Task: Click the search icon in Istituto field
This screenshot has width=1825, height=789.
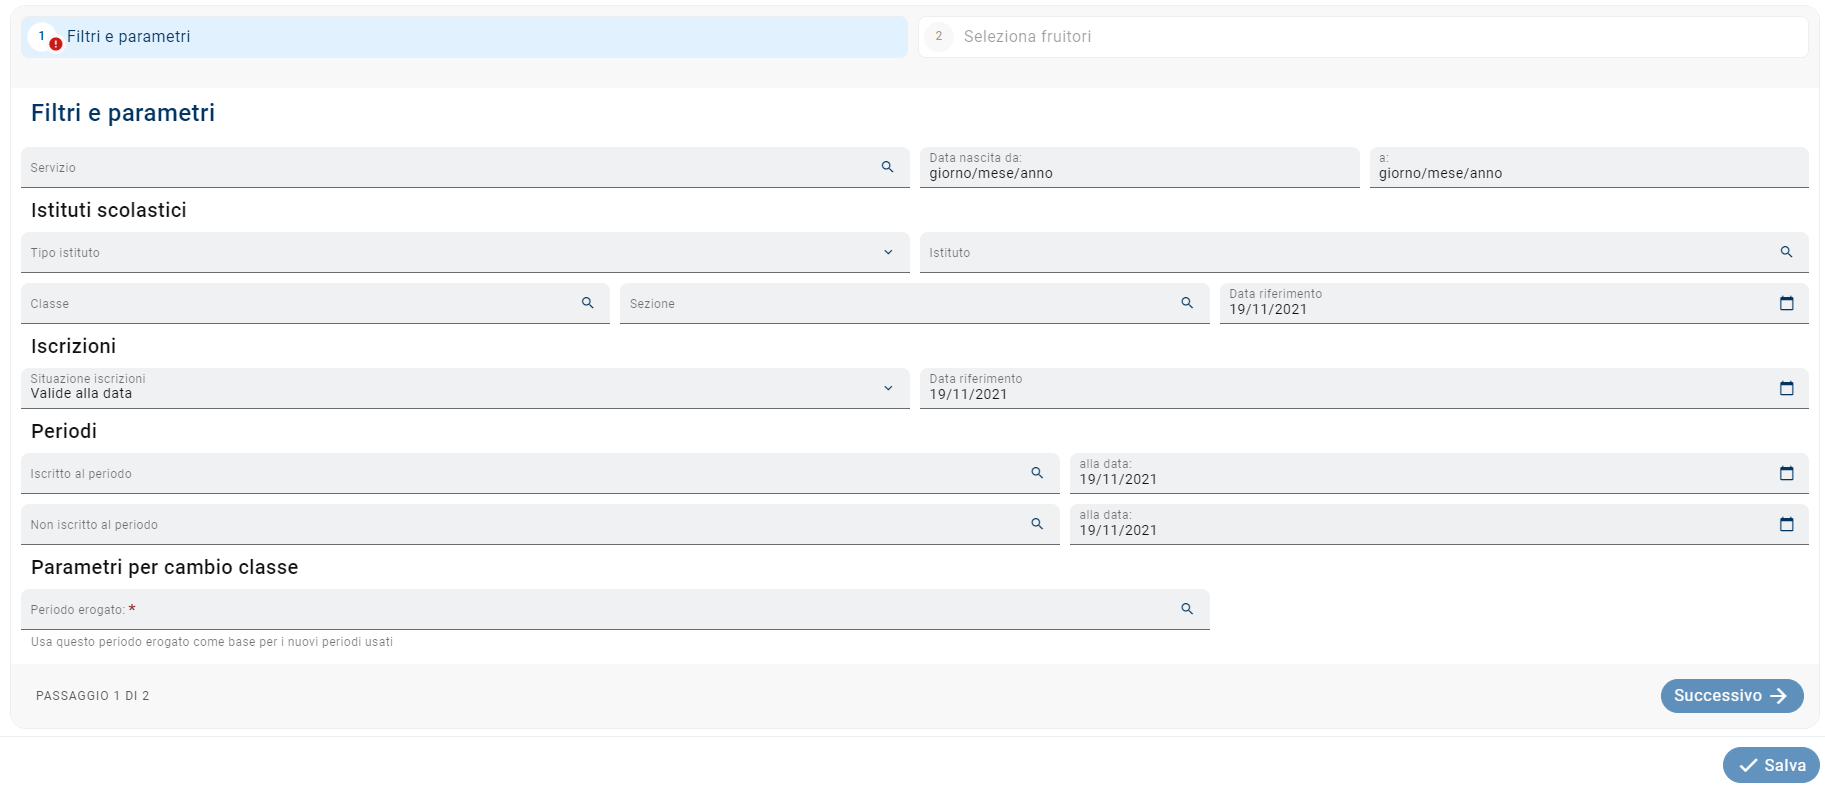Action: (x=1786, y=252)
